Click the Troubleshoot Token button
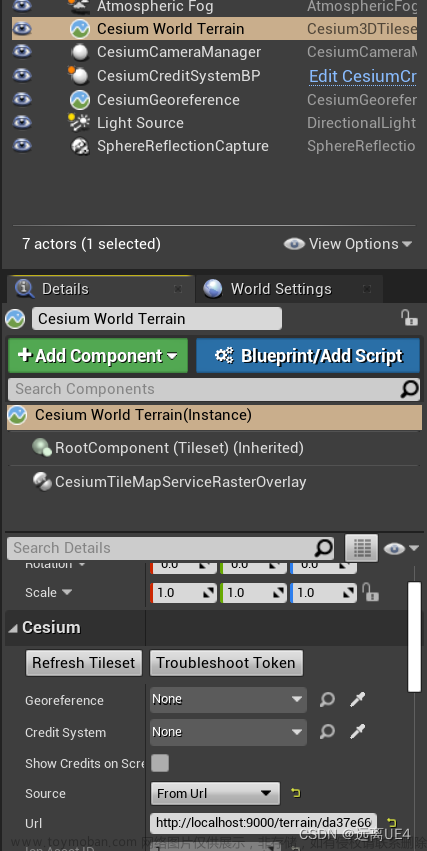Screen dimensions: 427x851 coord(226,663)
